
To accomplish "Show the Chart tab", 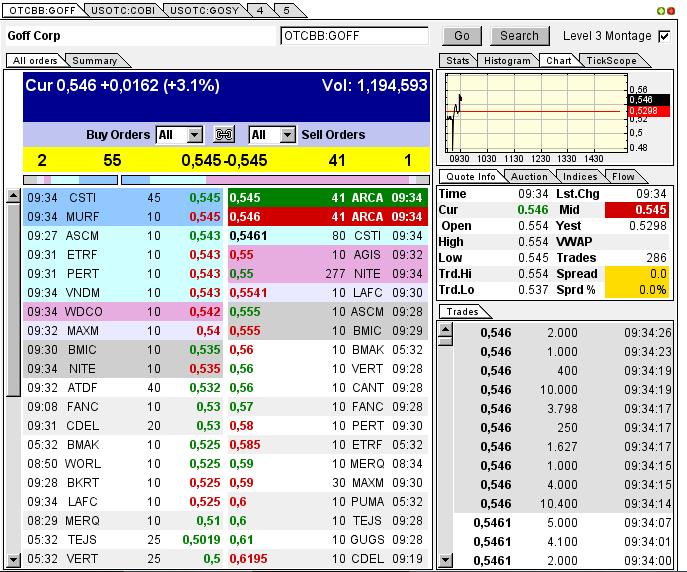I will [559, 60].
